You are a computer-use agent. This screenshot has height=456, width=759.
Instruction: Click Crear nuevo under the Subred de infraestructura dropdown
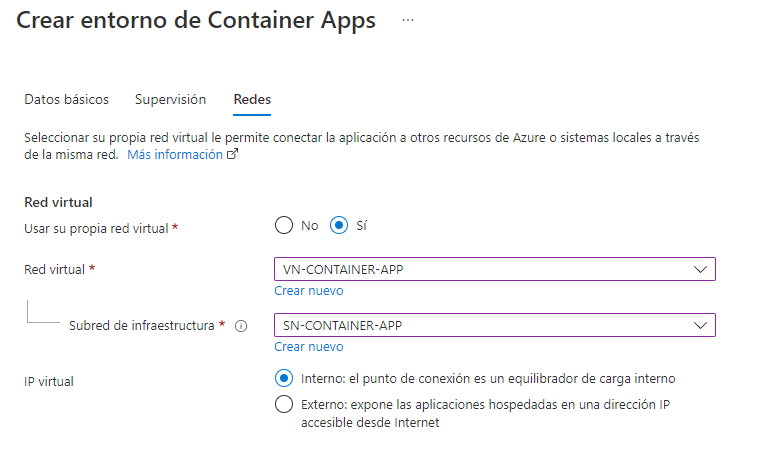309,347
